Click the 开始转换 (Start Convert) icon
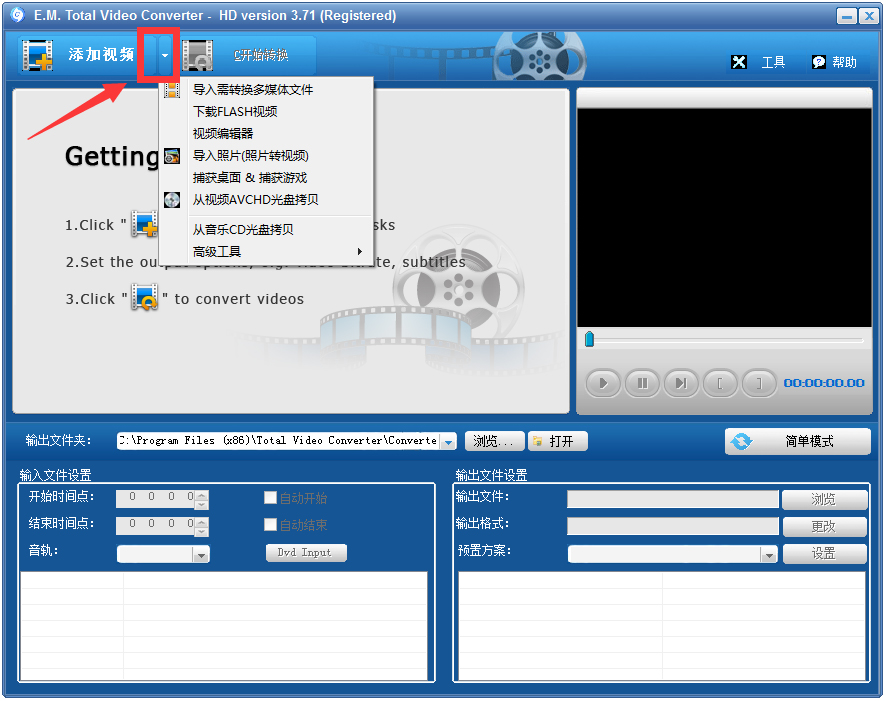The width and height of the screenshot is (886, 701). pos(199,55)
